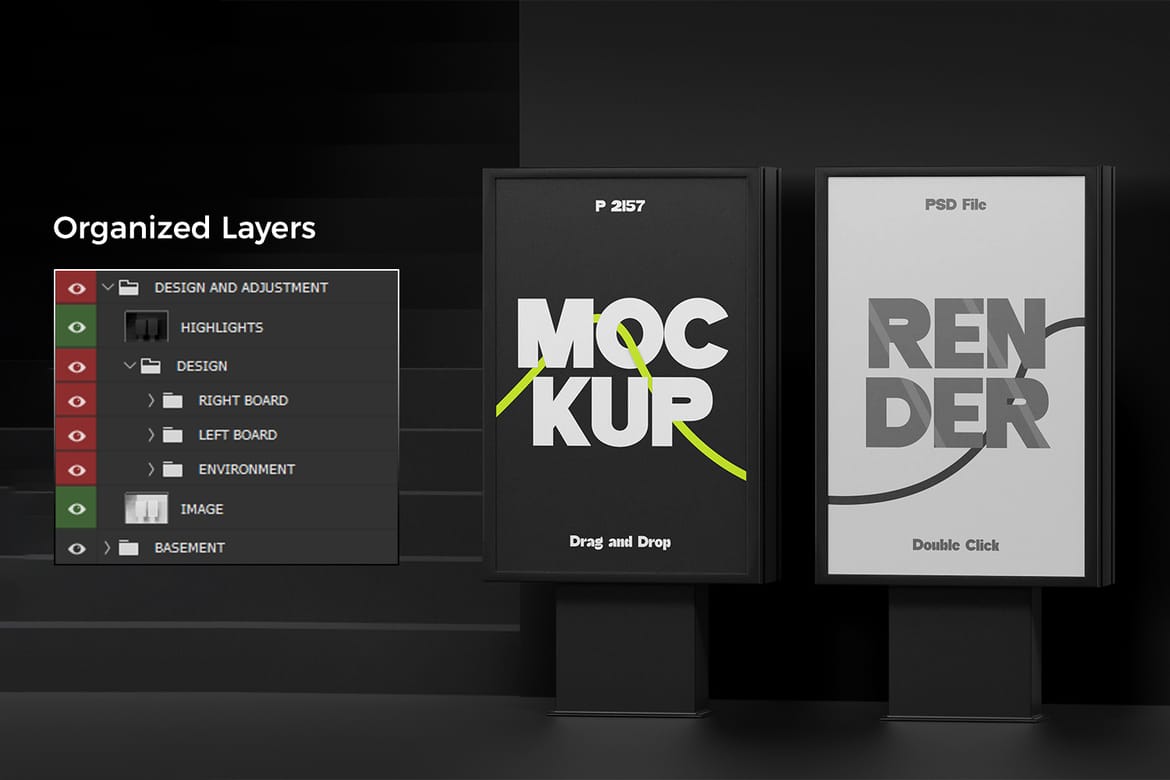Select the 'ENVIRONMENT' group name
The width and height of the screenshot is (1170, 780).
(x=246, y=469)
